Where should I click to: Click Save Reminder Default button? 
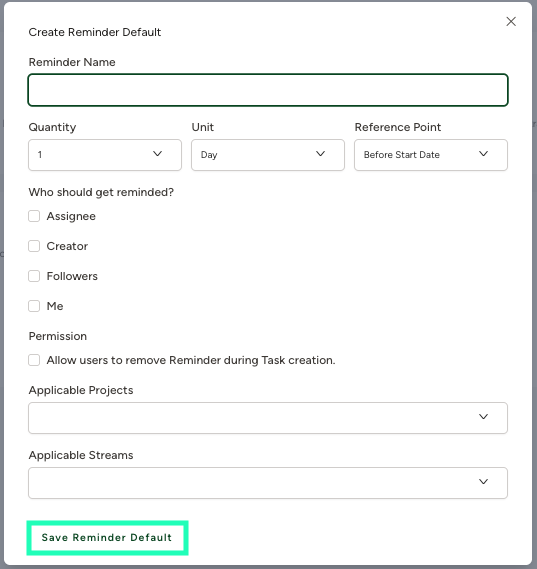tap(107, 538)
